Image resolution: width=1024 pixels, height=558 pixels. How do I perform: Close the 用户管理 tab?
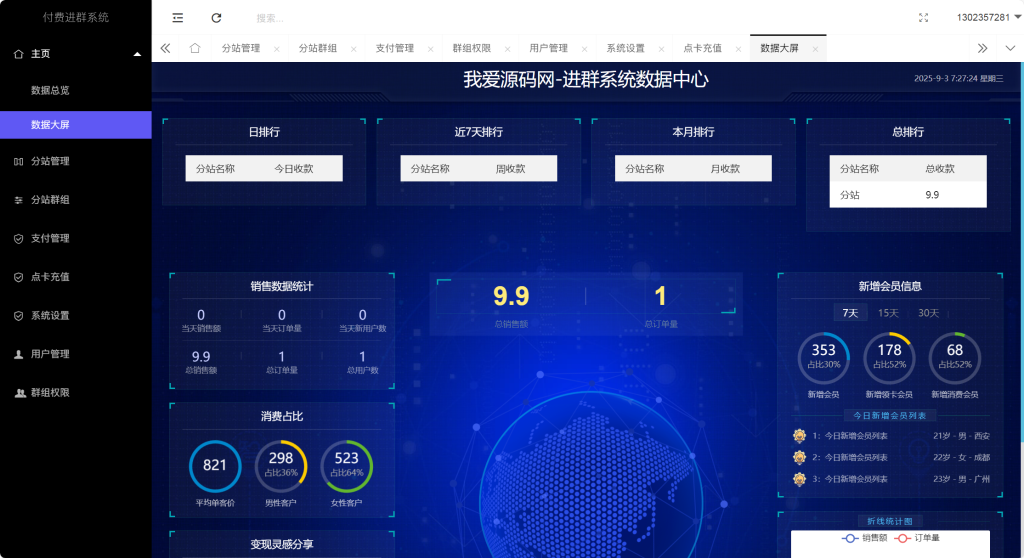click(x=584, y=49)
